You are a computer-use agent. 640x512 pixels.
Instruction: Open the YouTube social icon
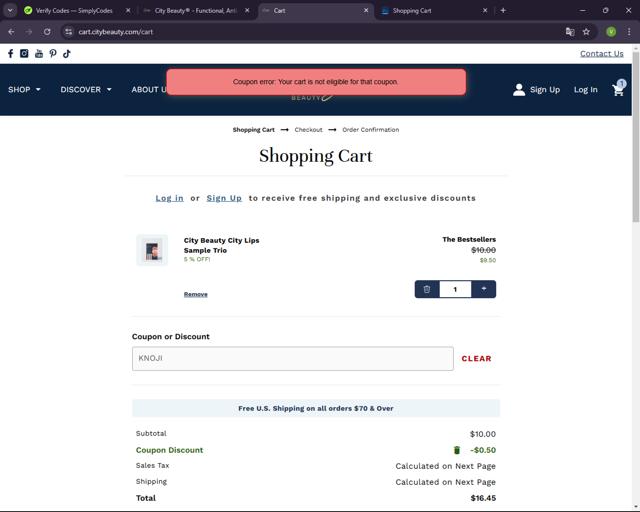(39, 53)
